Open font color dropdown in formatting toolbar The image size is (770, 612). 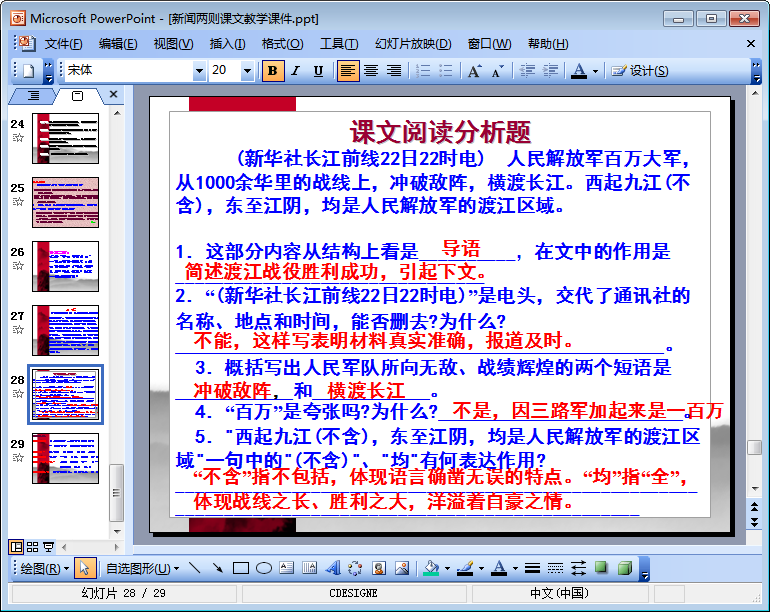click(x=595, y=72)
